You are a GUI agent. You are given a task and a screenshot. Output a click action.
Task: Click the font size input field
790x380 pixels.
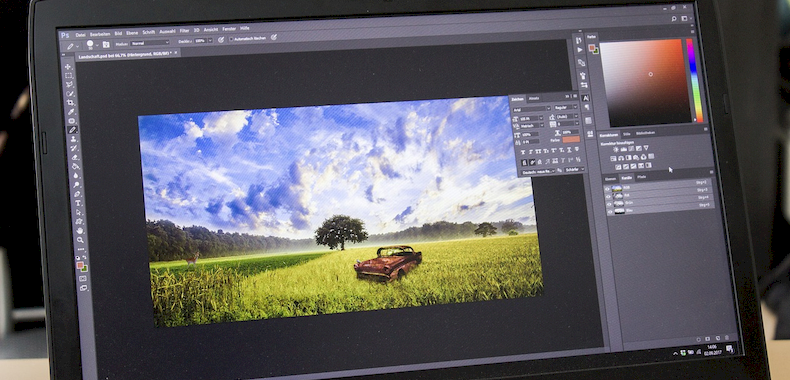click(529, 118)
